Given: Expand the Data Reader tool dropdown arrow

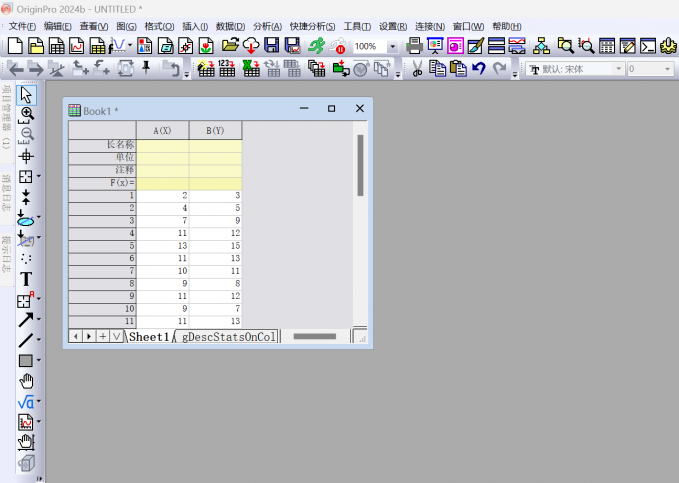Looking at the screenshot, I should [39, 176].
